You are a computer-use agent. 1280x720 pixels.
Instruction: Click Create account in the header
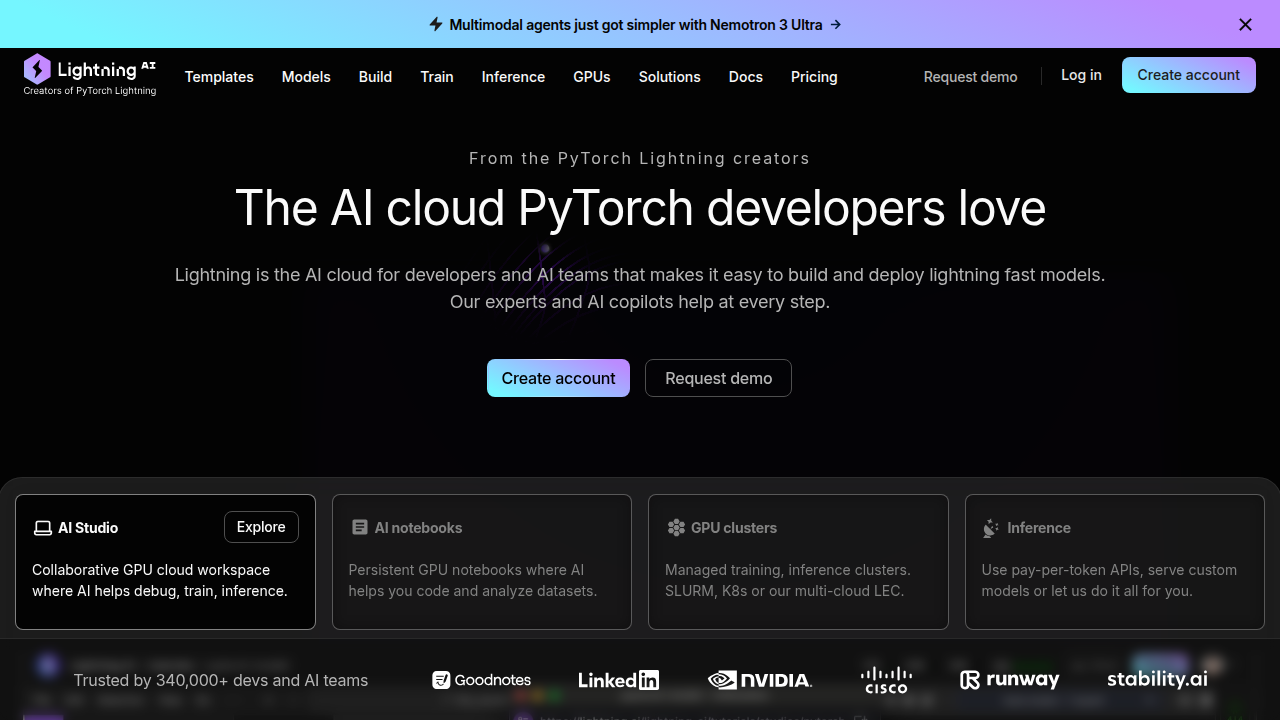(x=1189, y=75)
